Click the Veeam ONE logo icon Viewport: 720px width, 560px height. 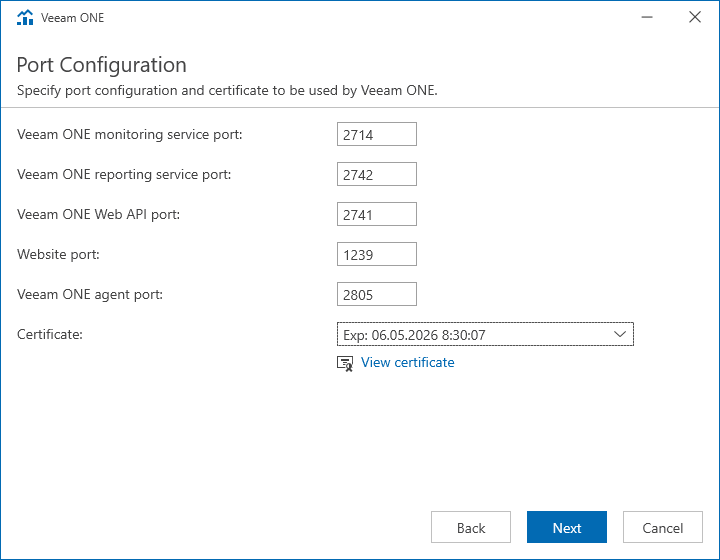click(x=25, y=17)
